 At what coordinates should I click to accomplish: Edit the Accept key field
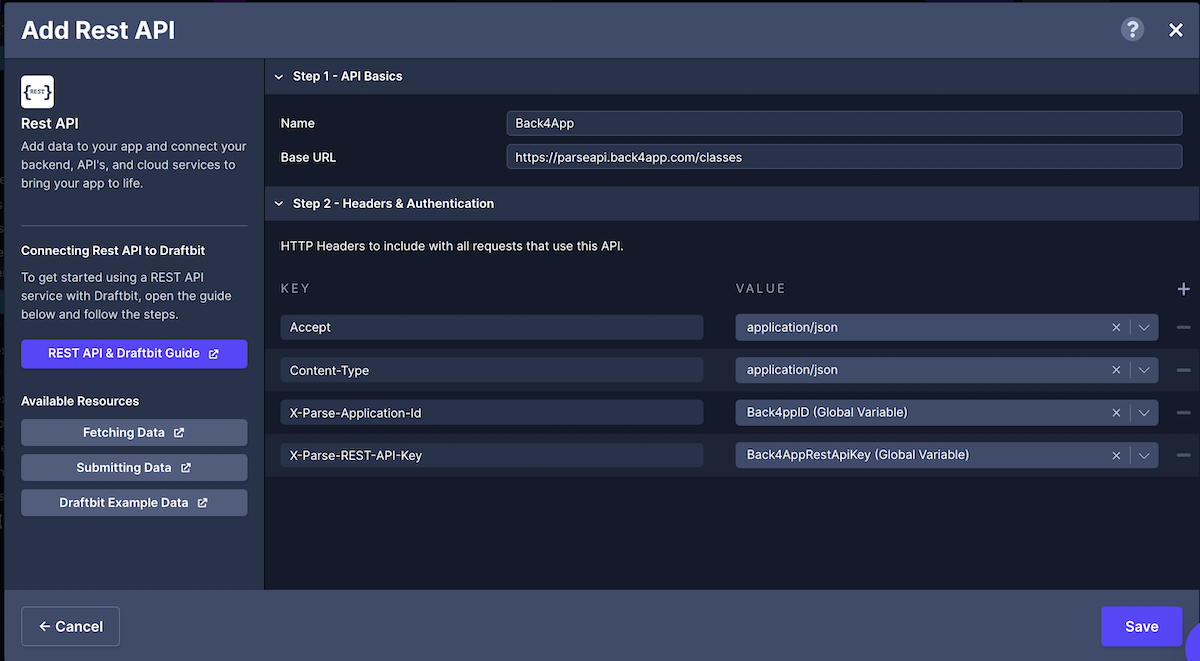[x=492, y=327]
